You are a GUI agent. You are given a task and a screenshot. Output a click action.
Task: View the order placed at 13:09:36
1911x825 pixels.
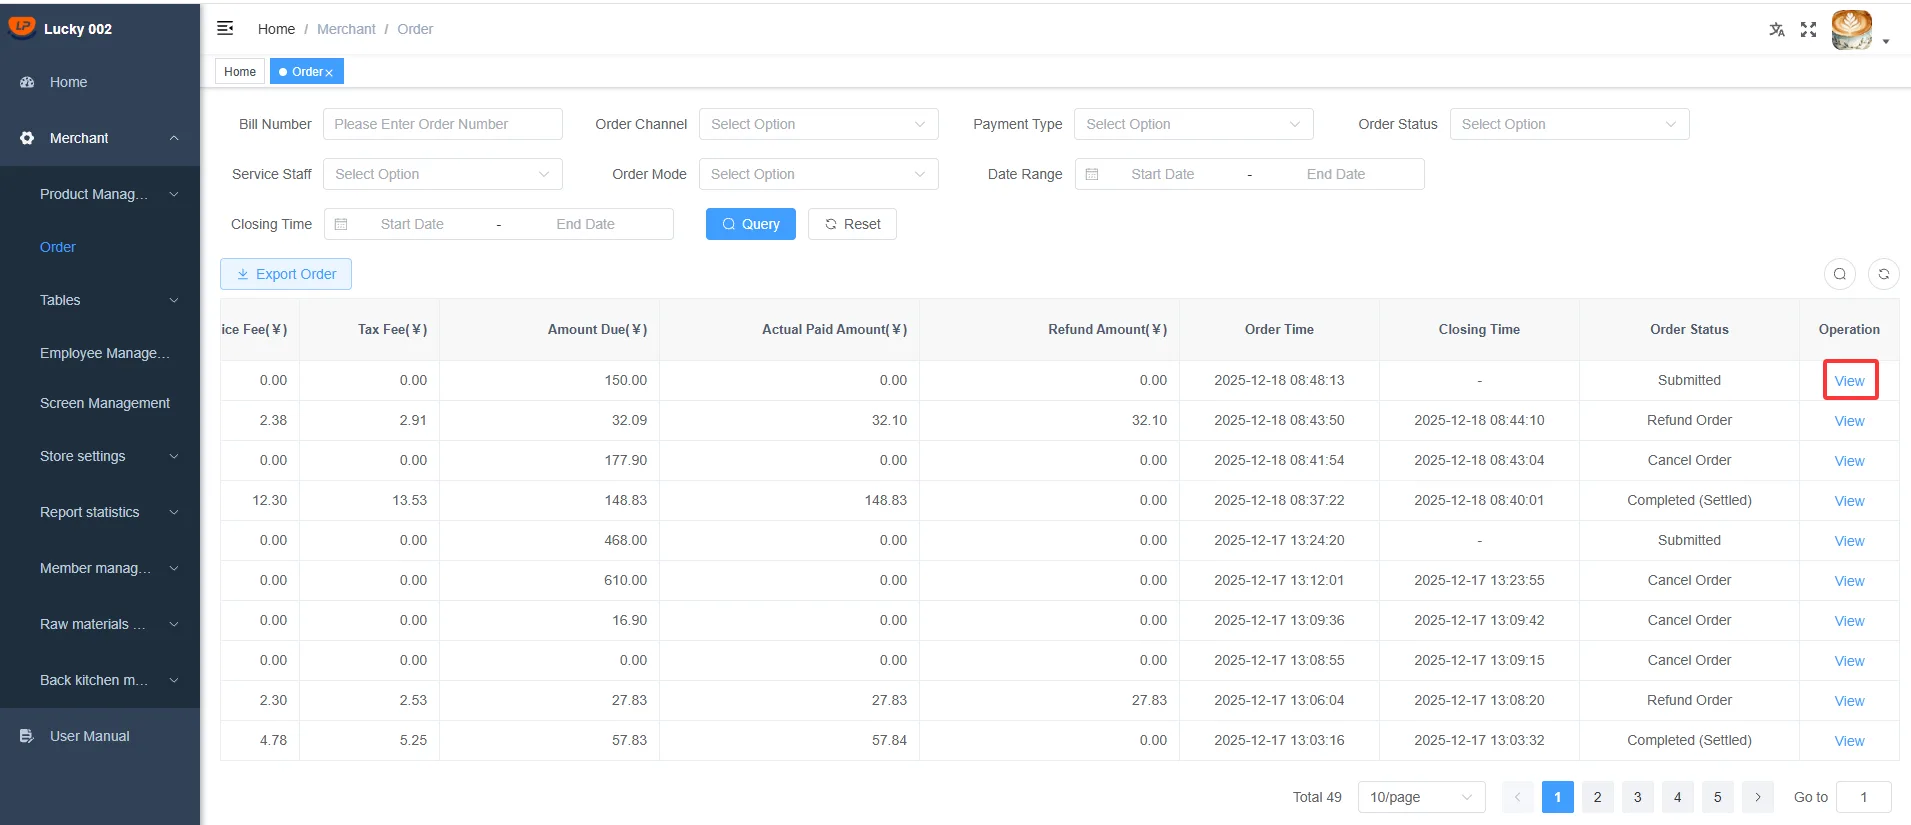tap(1850, 621)
